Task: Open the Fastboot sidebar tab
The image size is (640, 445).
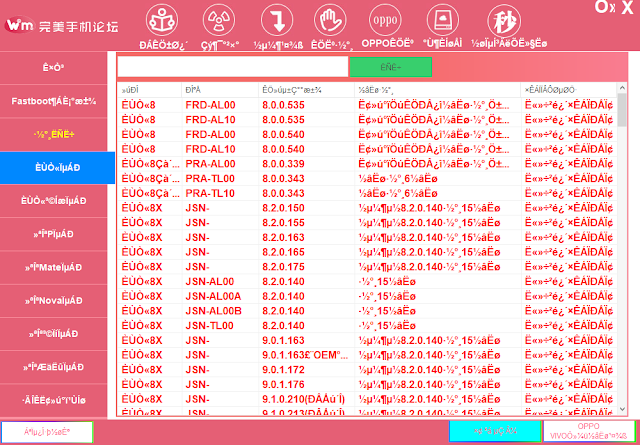Action: [x=53, y=101]
